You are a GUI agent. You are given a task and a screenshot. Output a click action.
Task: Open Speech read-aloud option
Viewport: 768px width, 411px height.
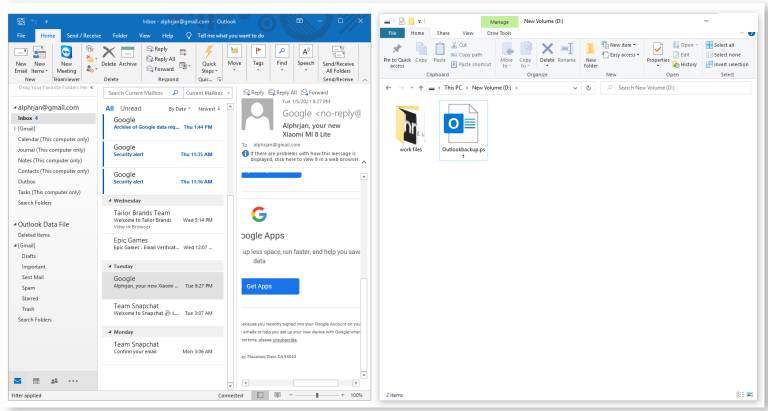tap(306, 57)
